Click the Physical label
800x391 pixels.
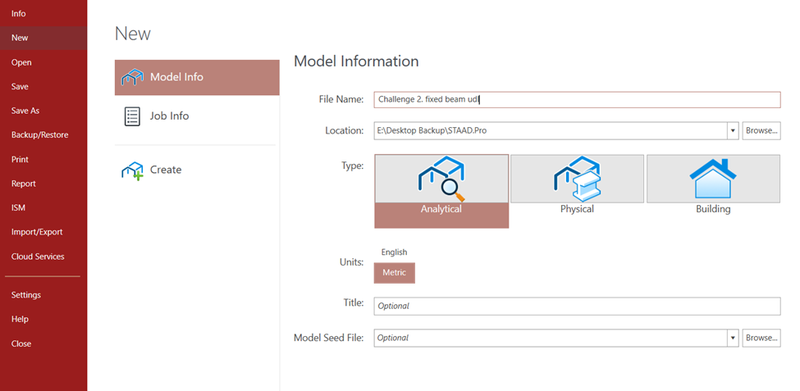pos(577,209)
